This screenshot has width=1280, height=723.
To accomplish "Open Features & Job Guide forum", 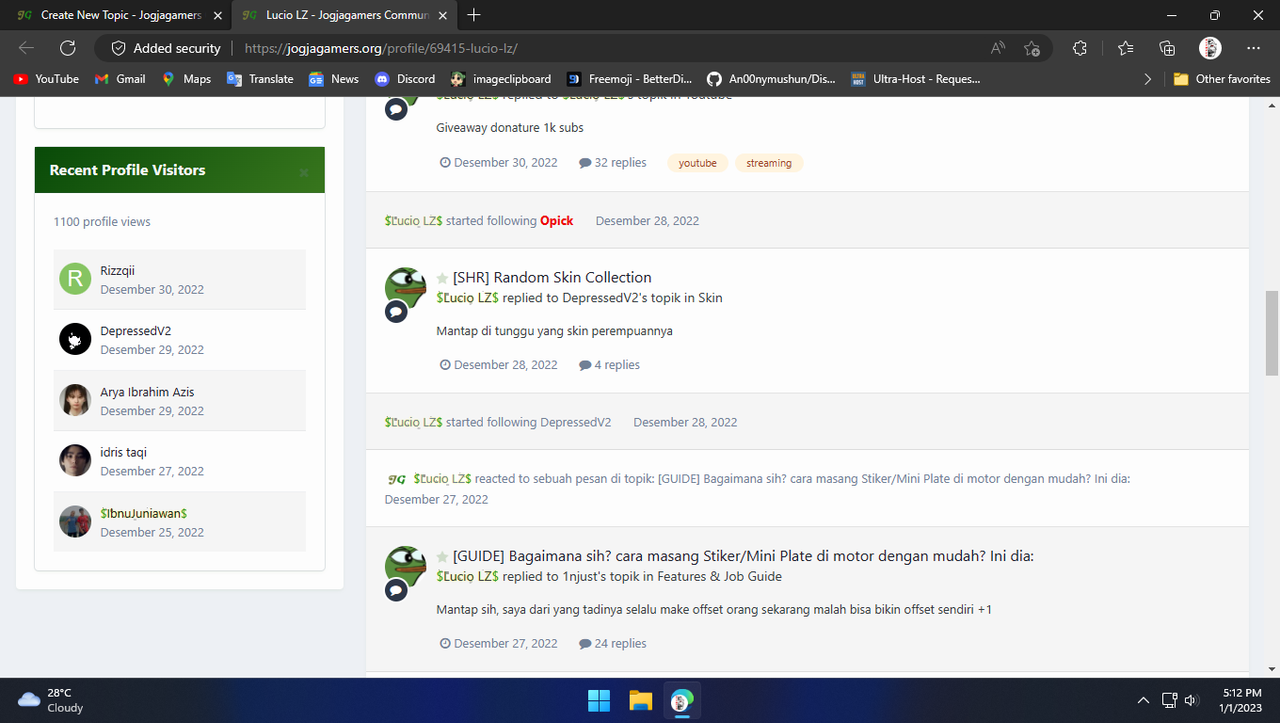I will (720, 577).
